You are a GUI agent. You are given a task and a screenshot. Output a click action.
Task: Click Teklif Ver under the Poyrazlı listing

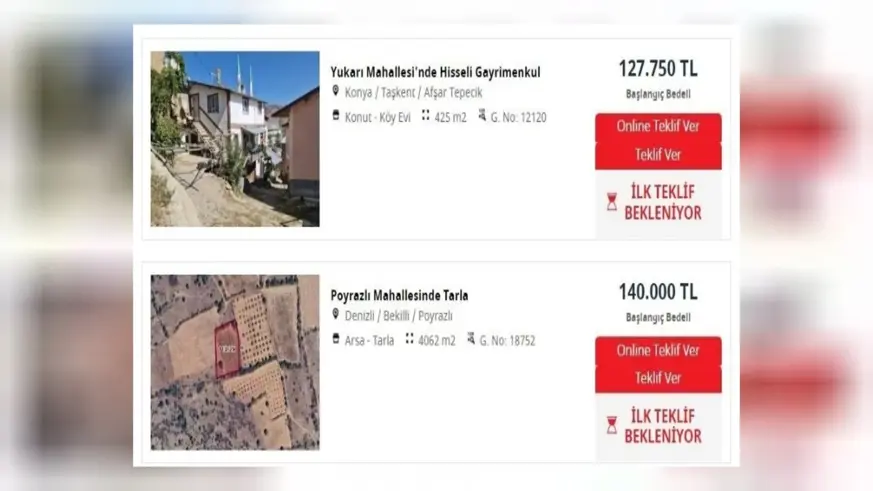[658, 379]
